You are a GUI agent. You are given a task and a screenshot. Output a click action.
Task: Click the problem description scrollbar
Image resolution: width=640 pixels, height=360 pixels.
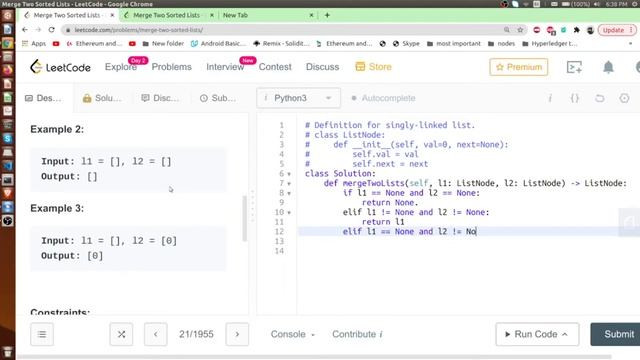pyautogui.click(x=244, y=218)
